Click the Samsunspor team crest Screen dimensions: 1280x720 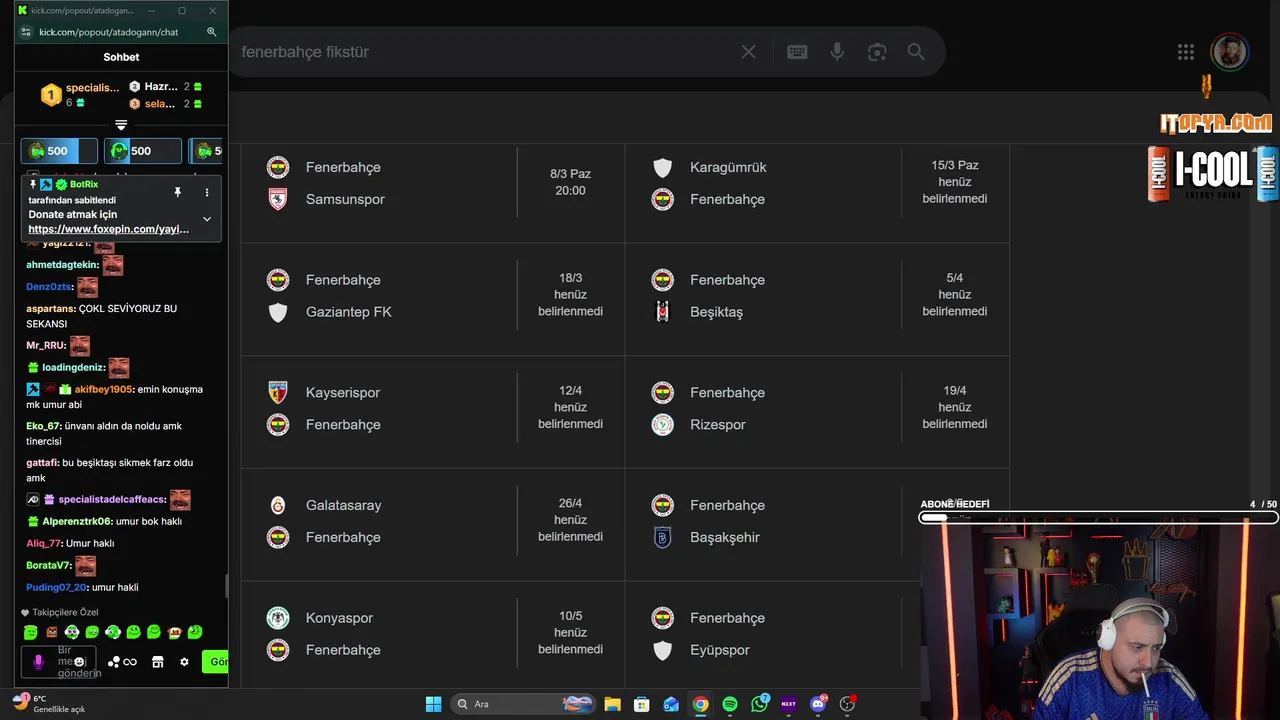tap(278, 199)
